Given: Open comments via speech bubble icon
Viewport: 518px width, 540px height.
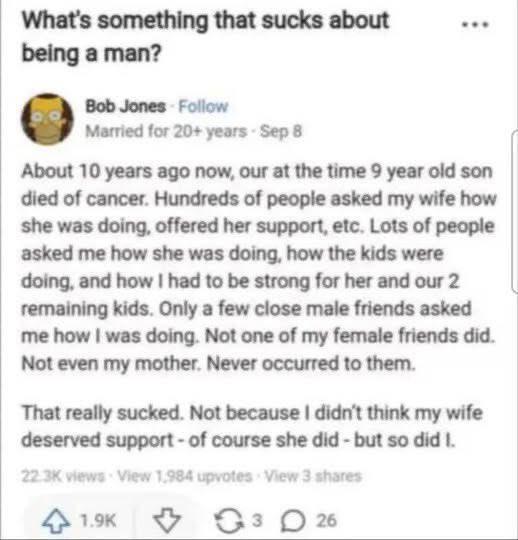Looking at the screenshot, I should pos(293,521).
